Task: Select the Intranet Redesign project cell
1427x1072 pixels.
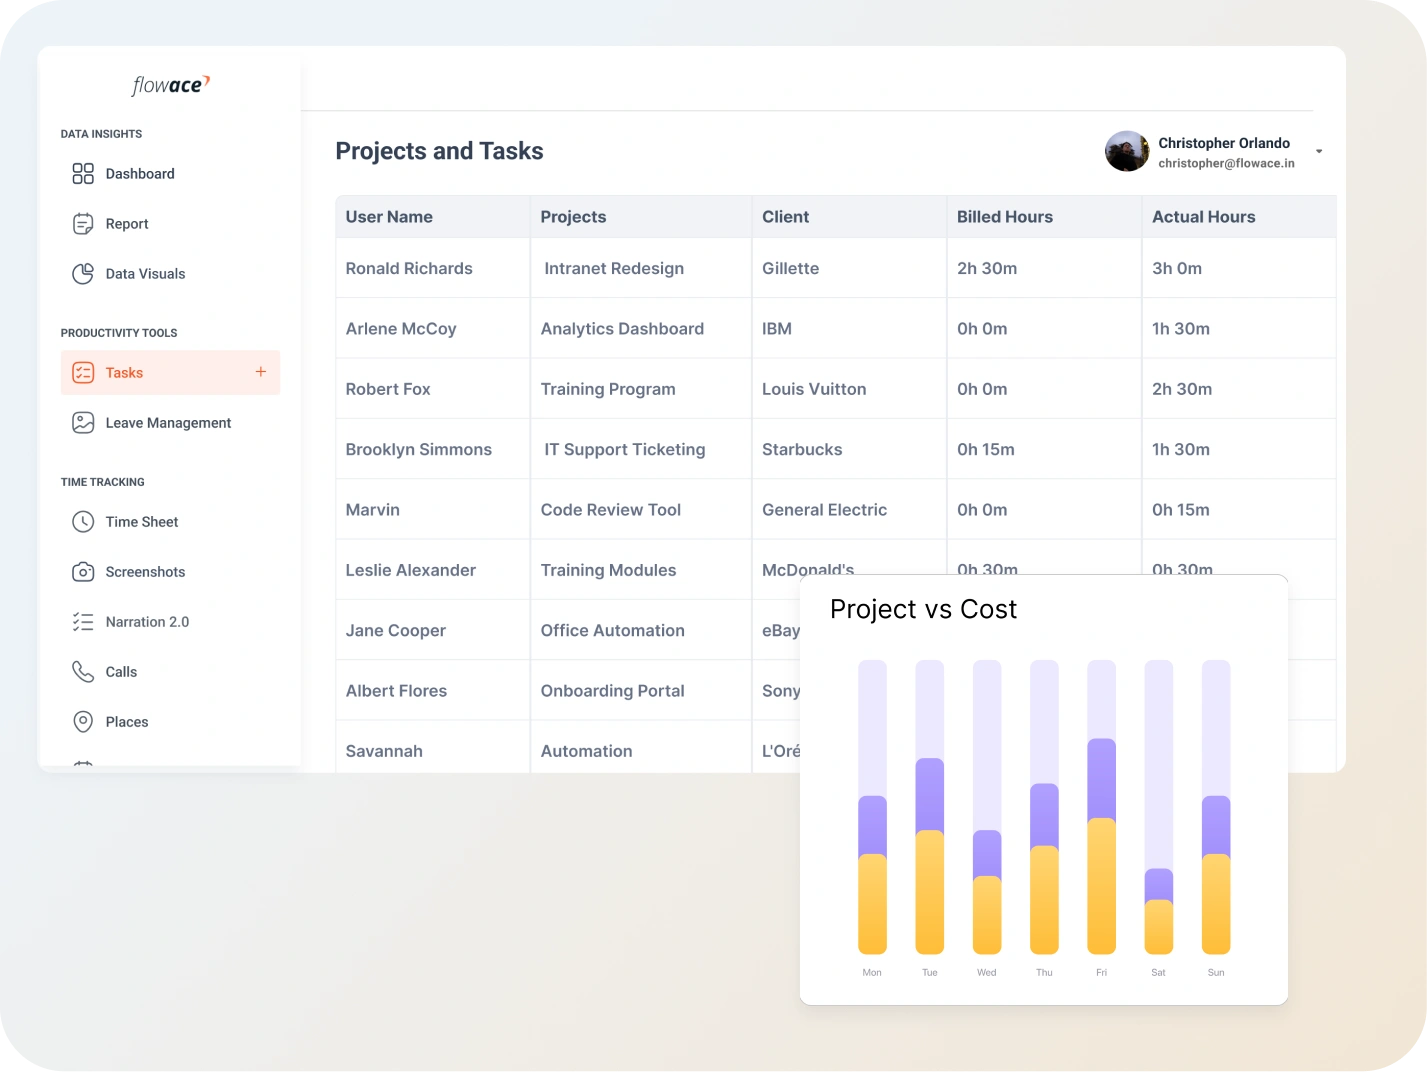Action: pyautogui.click(x=614, y=268)
